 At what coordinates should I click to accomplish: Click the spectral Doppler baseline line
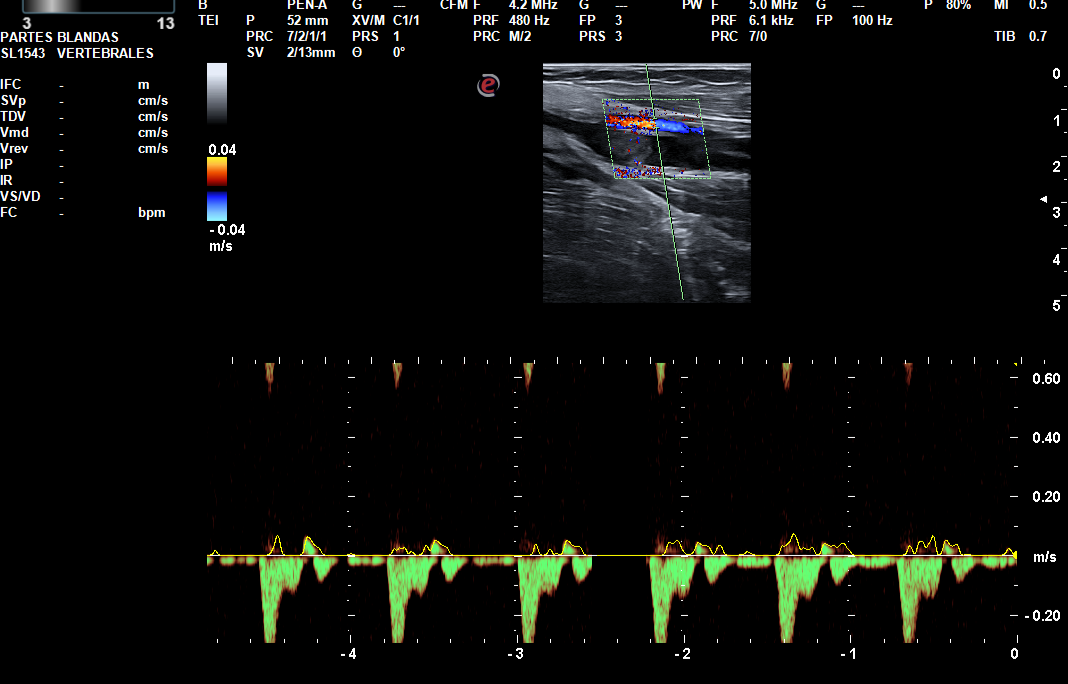pyautogui.click(x=610, y=556)
